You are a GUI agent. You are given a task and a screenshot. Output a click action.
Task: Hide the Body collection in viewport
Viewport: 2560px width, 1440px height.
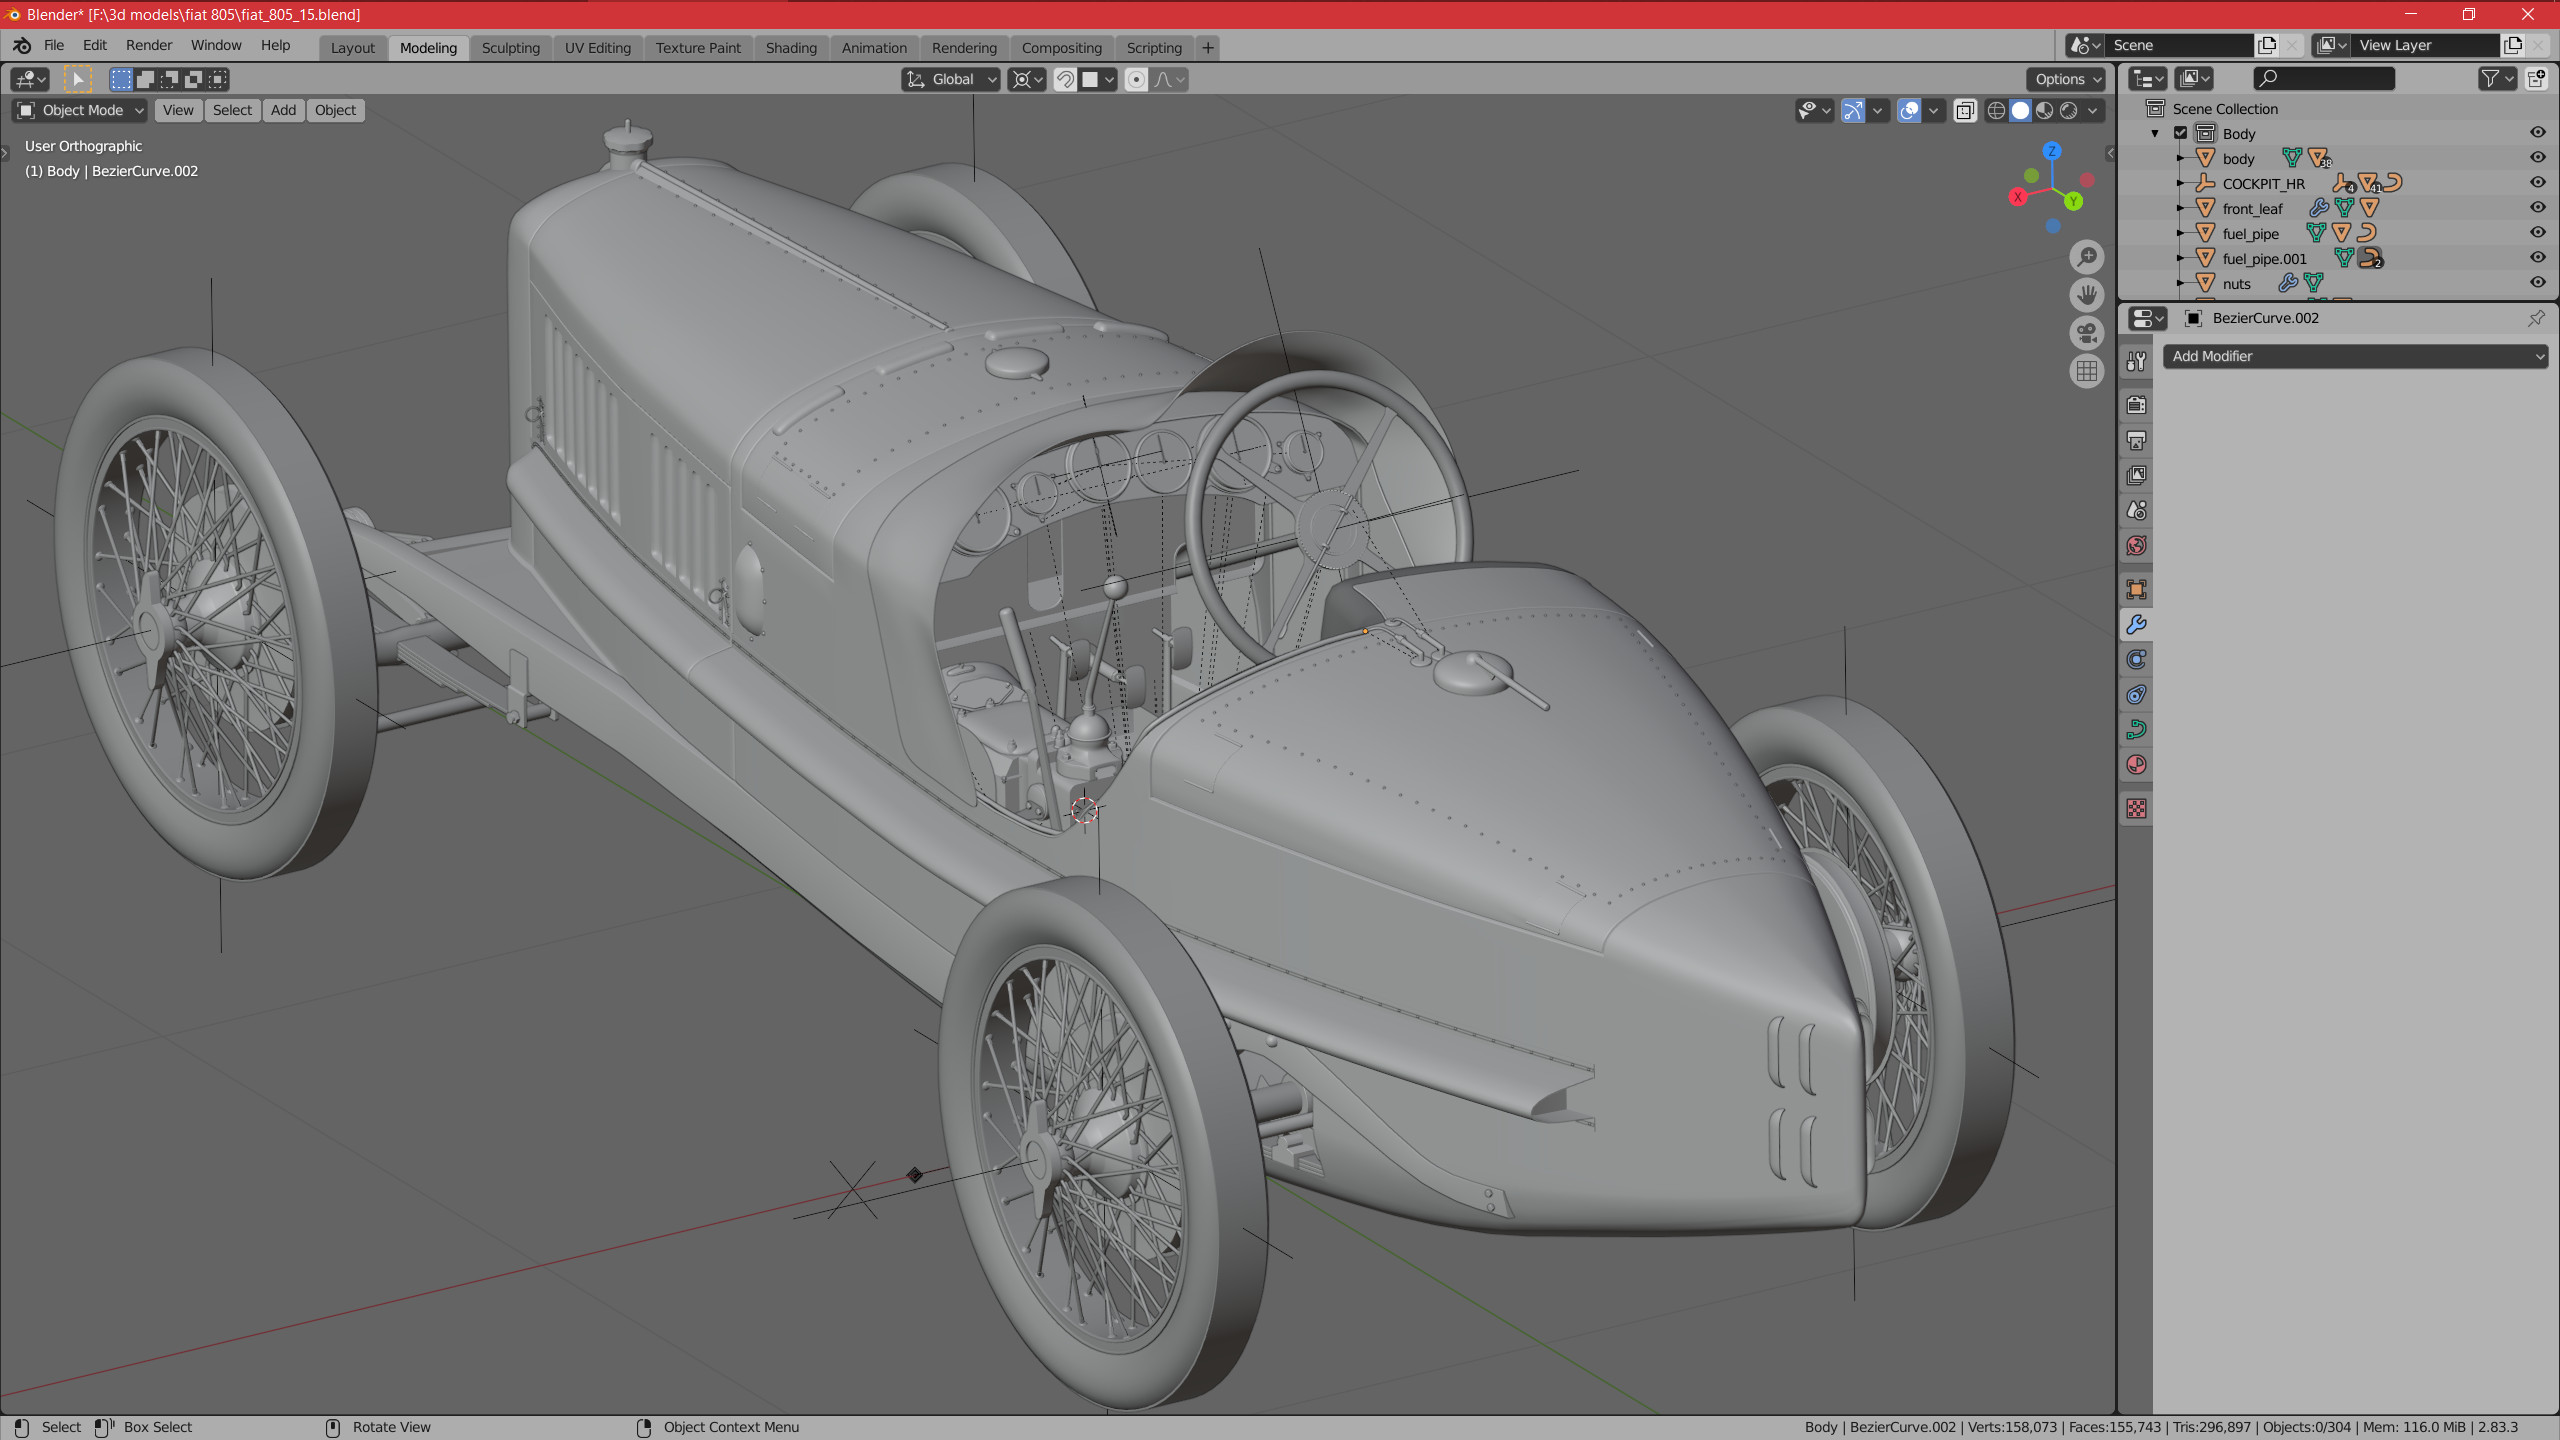coord(2537,133)
